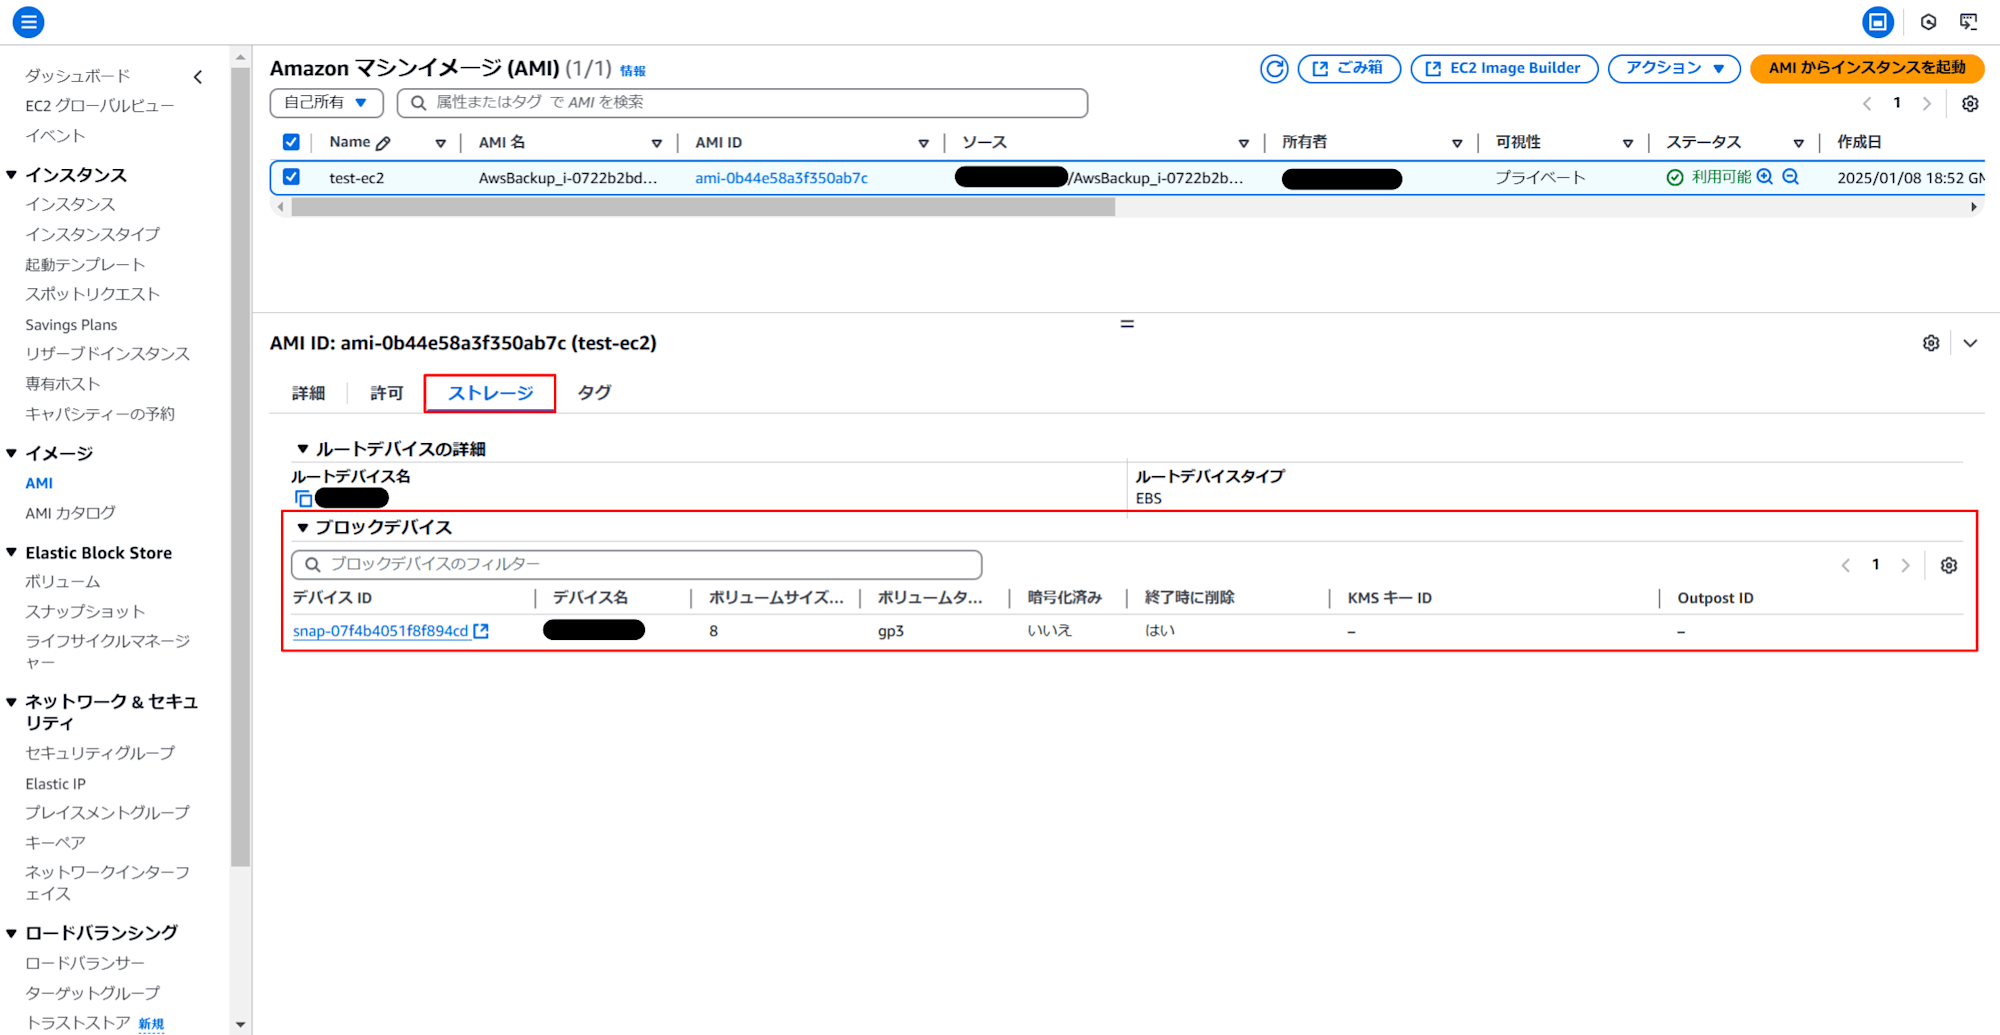Collapse ネットワーク & セキュリティ sidebar group
Viewport: 2000px width, 1035px height.
click(12, 701)
